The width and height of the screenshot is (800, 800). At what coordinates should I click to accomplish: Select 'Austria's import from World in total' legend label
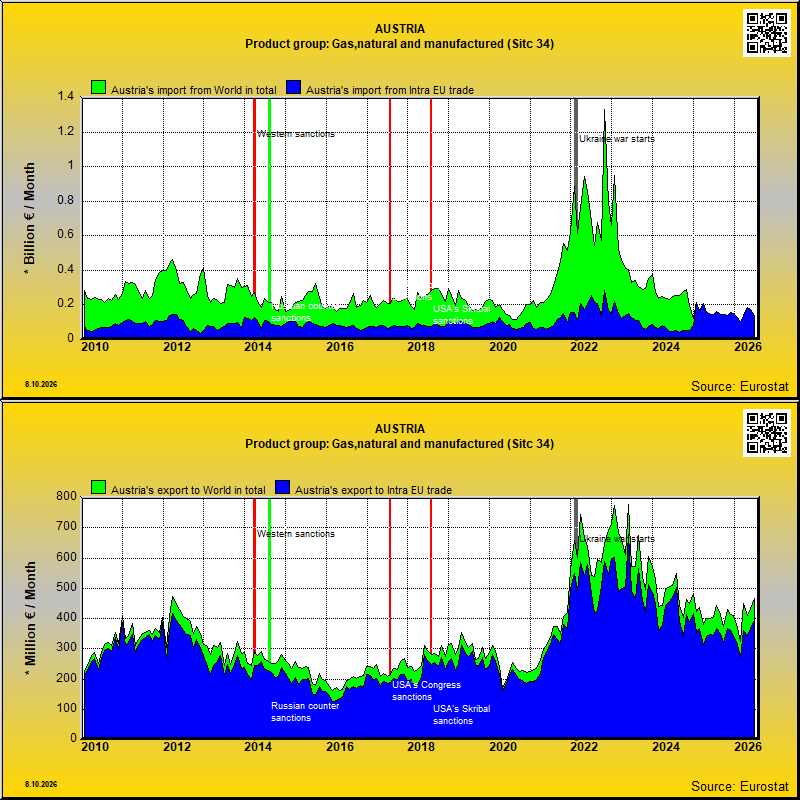click(194, 90)
